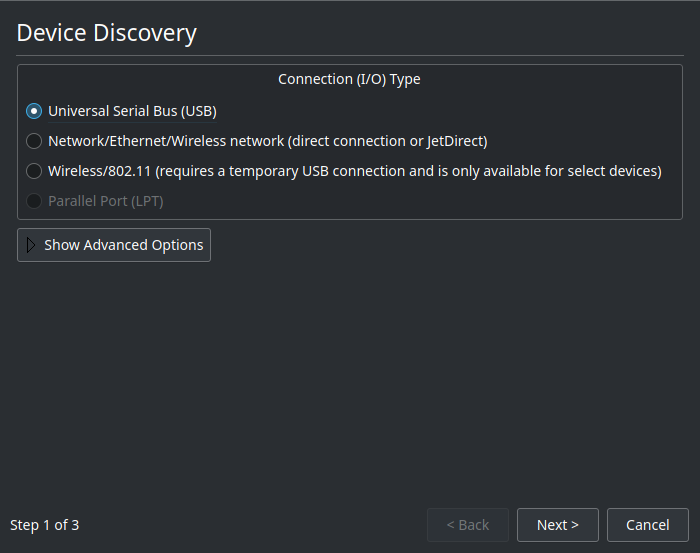The width and height of the screenshot is (700, 553).
Task: Click the greyed-out Parallel Port (LPT) radio button
Action: click(34, 201)
